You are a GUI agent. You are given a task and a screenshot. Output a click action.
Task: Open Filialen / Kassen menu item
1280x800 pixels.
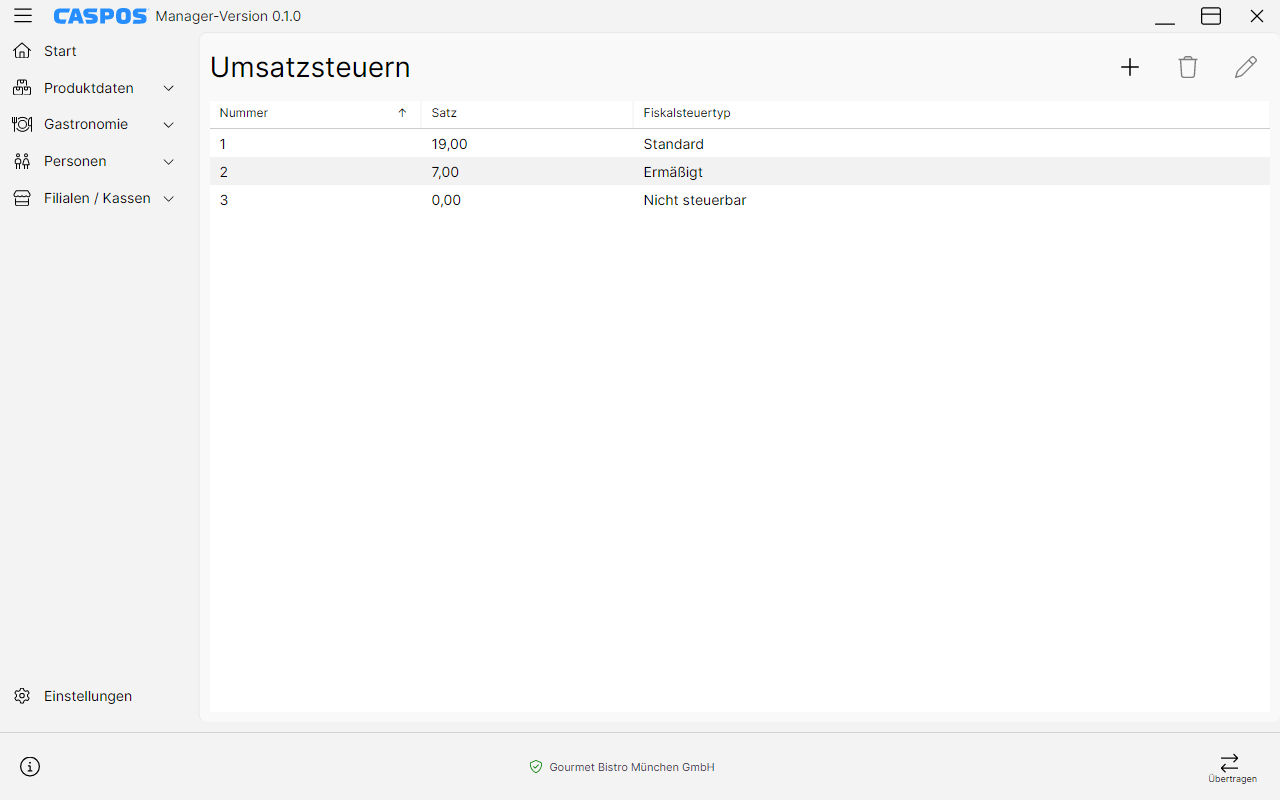pyautogui.click(x=95, y=198)
